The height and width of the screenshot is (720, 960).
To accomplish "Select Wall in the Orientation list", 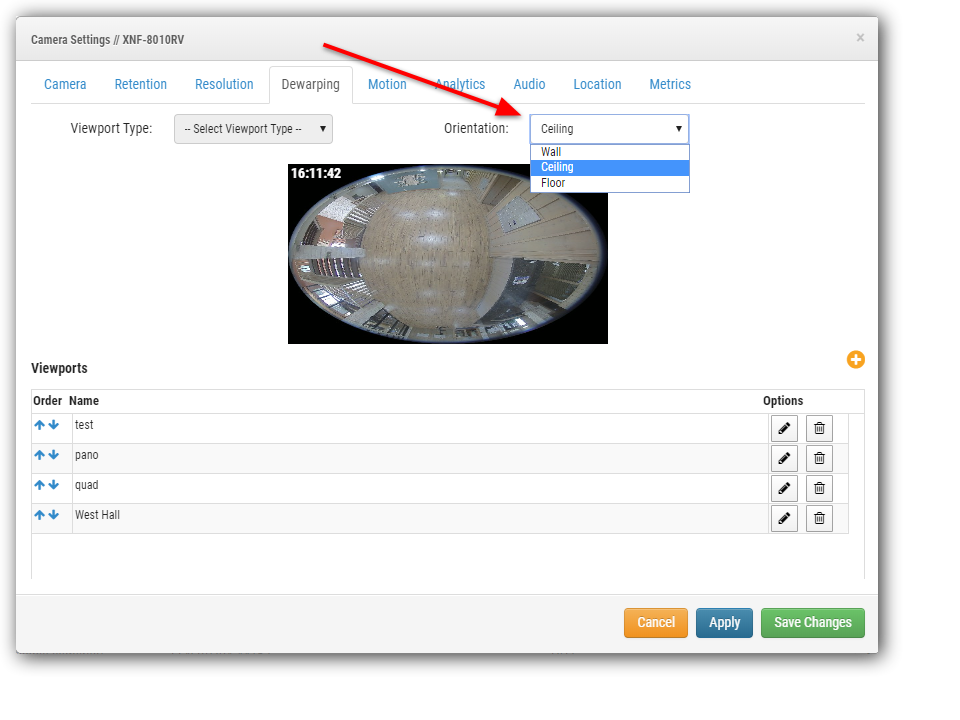I will pos(610,152).
